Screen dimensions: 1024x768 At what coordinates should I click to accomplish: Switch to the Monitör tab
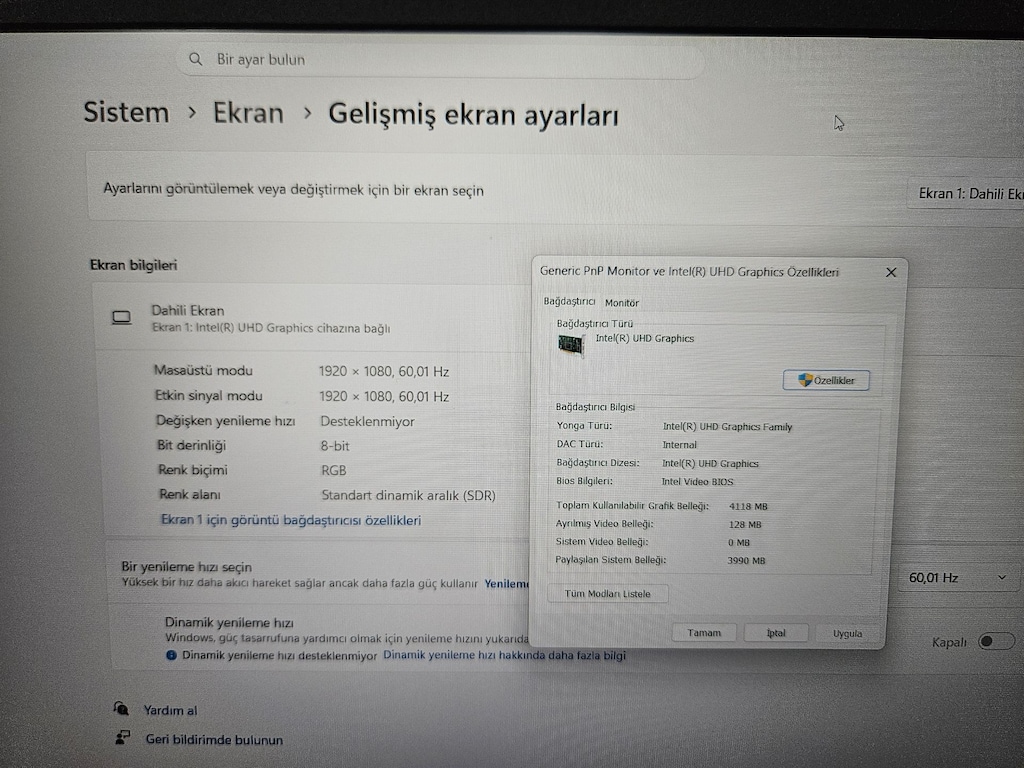[x=622, y=303]
